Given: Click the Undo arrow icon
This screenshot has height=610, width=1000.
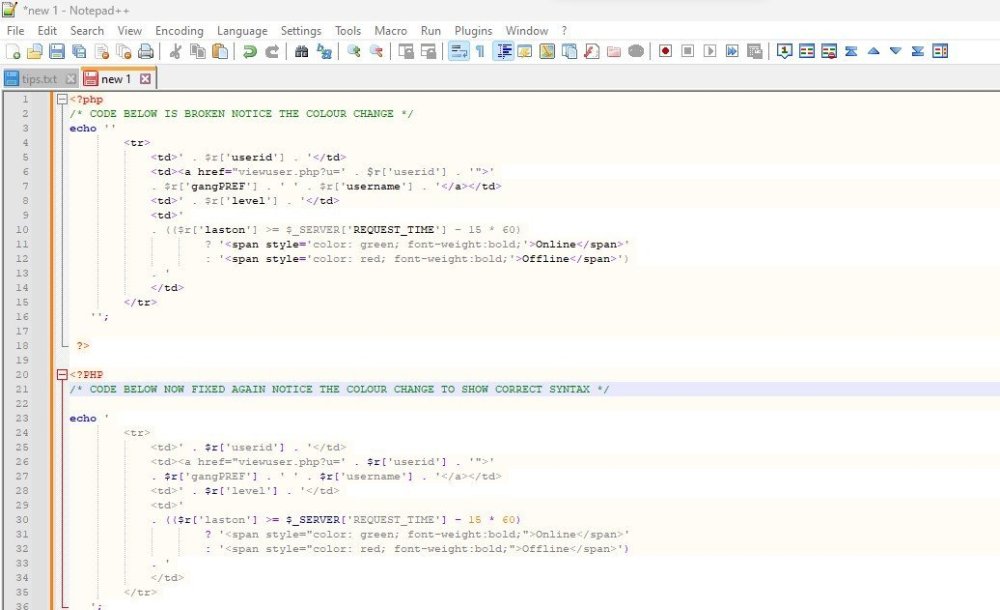Looking at the screenshot, I should coord(249,52).
